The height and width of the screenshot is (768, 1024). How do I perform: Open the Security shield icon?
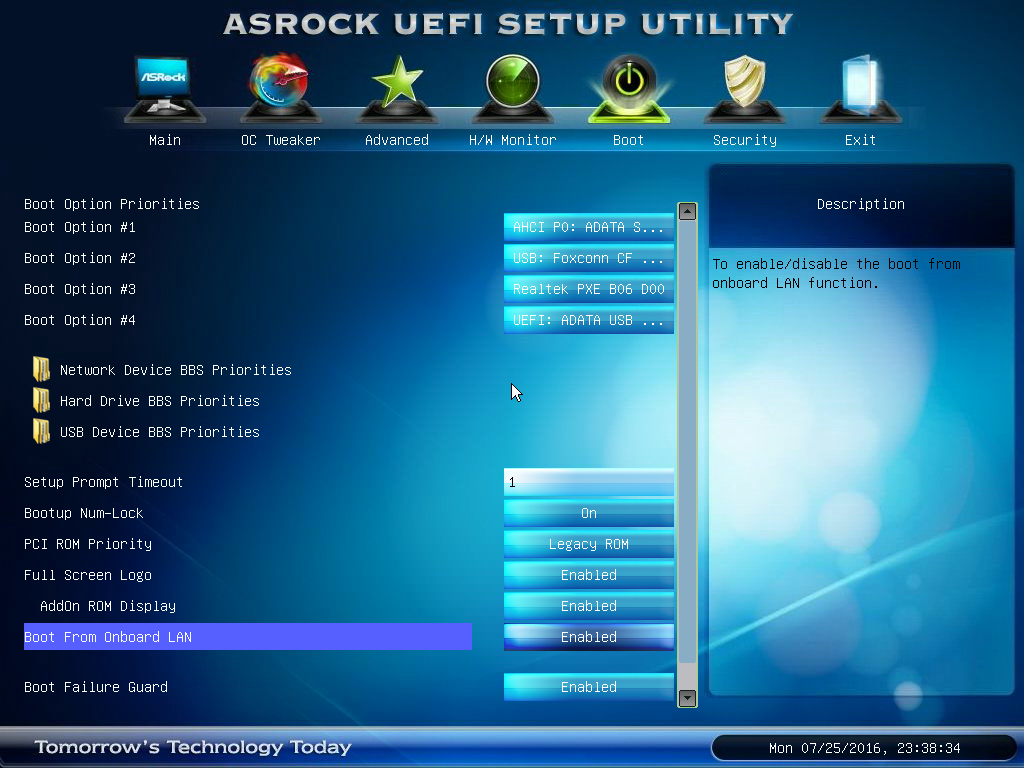(x=744, y=89)
